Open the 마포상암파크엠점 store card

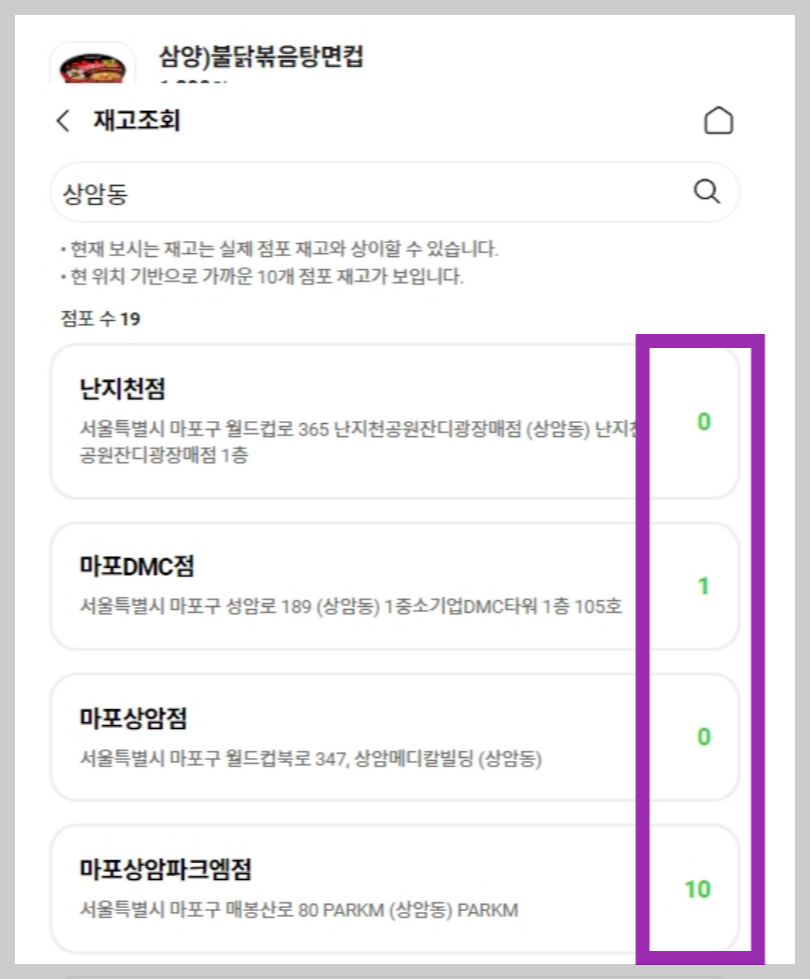pyautogui.click(x=394, y=888)
